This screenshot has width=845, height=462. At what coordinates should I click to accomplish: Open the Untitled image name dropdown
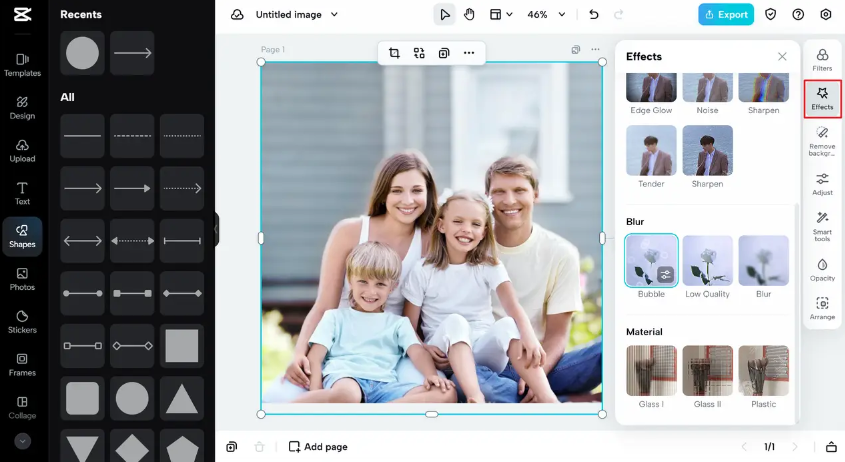click(296, 15)
